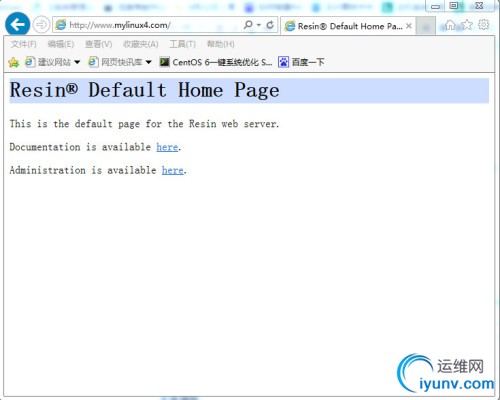Open the 收藏夹(A) menu
The height and width of the screenshot is (400, 500).
(x=141, y=44)
